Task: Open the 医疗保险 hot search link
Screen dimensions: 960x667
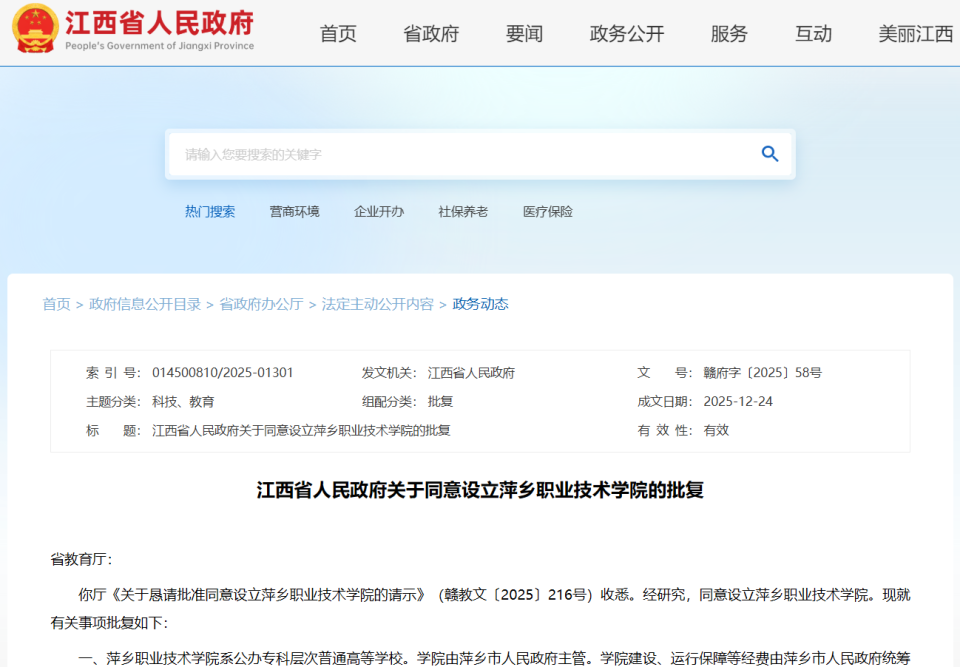Action: [x=545, y=211]
